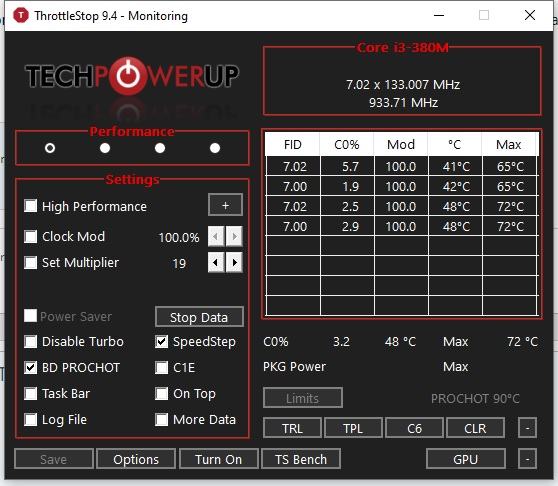558x486 pixels.
Task: Open the plus button beside High Performance
Action: 225,205
